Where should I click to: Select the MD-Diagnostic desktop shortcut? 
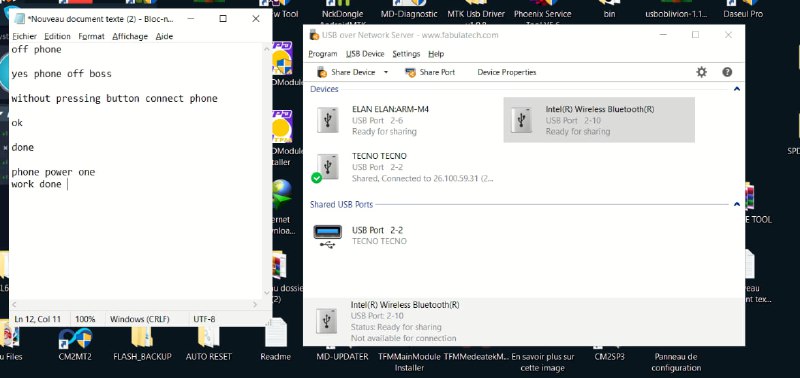[409, 10]
